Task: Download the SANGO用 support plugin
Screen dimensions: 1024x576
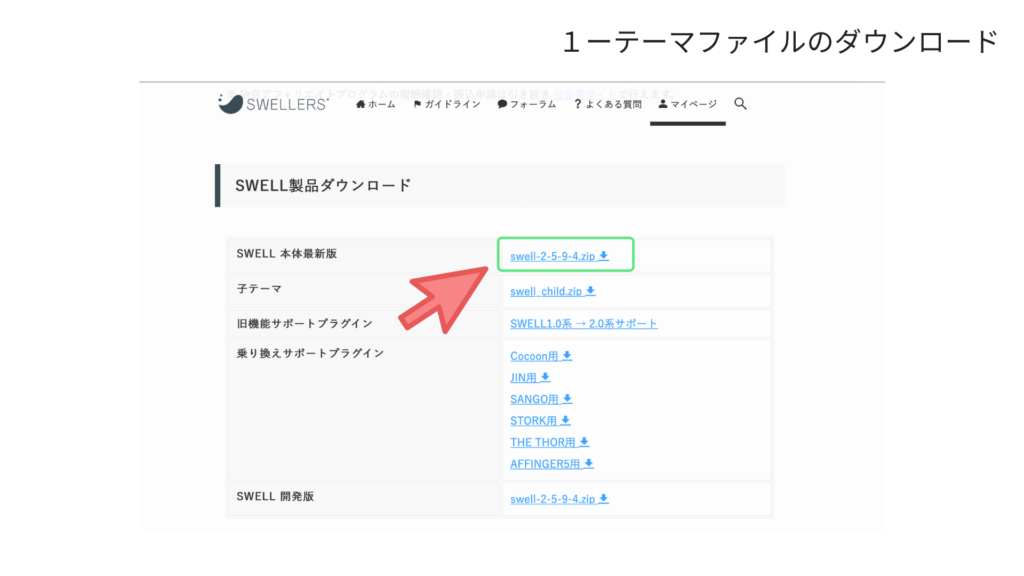Action: (541, 399)
